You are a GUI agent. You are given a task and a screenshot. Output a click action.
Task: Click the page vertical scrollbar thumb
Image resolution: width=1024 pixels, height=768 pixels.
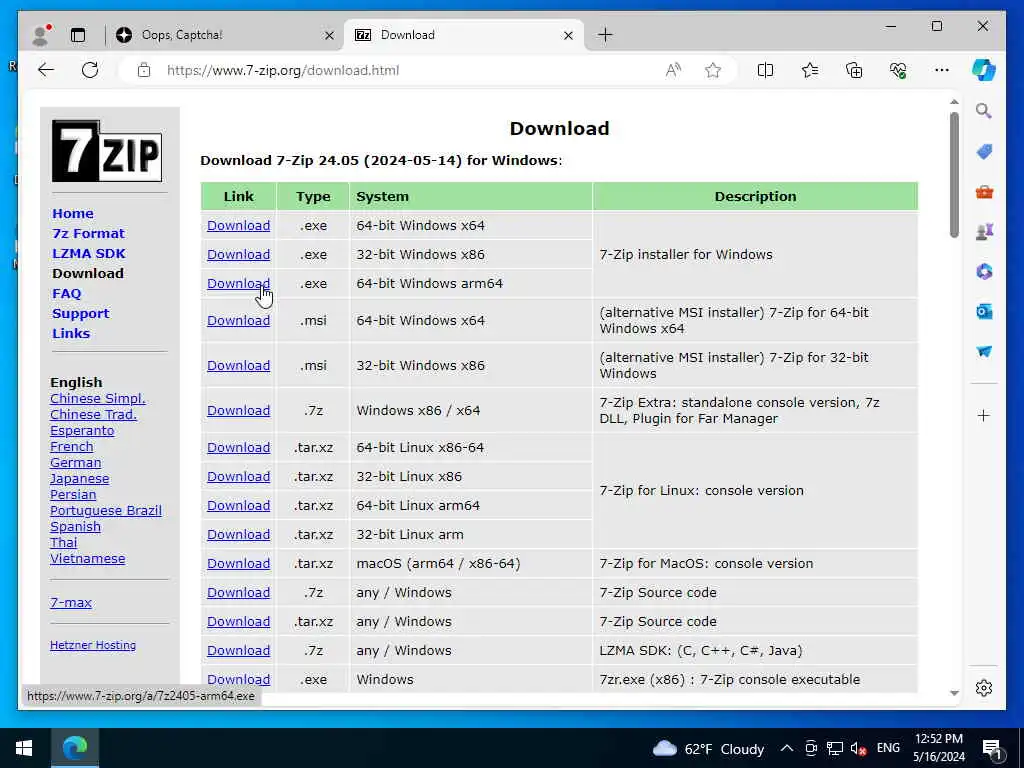point(954,175)
